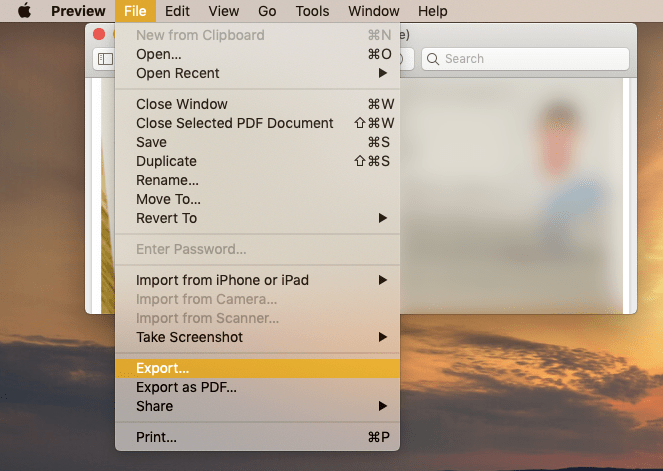
Task: Select Export as PDF... item
Action: (258, 387)
